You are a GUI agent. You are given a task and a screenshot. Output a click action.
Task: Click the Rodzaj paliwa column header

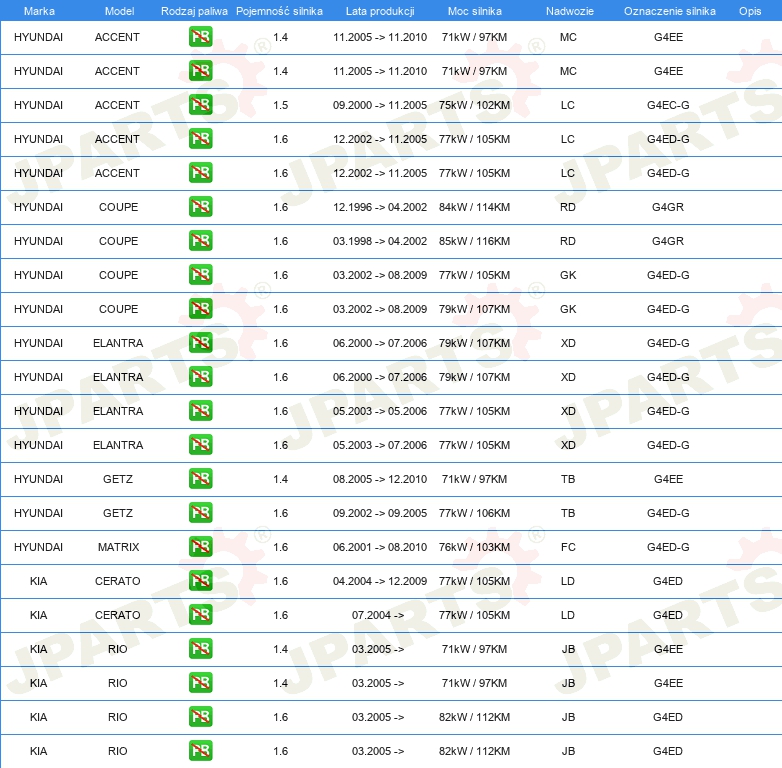[194, 11]
